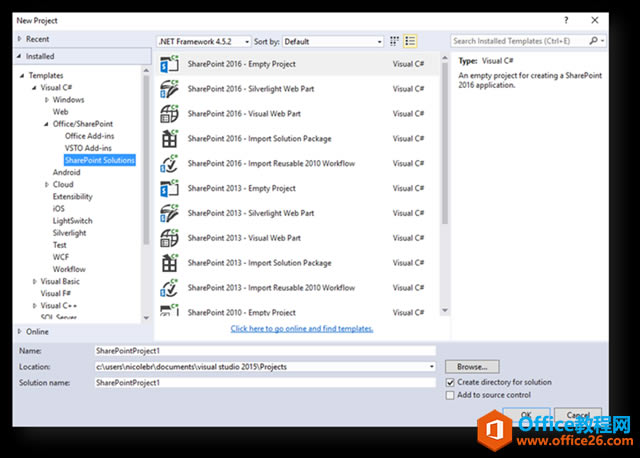Click the go online and find templates link
Screen dimensions: 640x458
pos(302,329)
